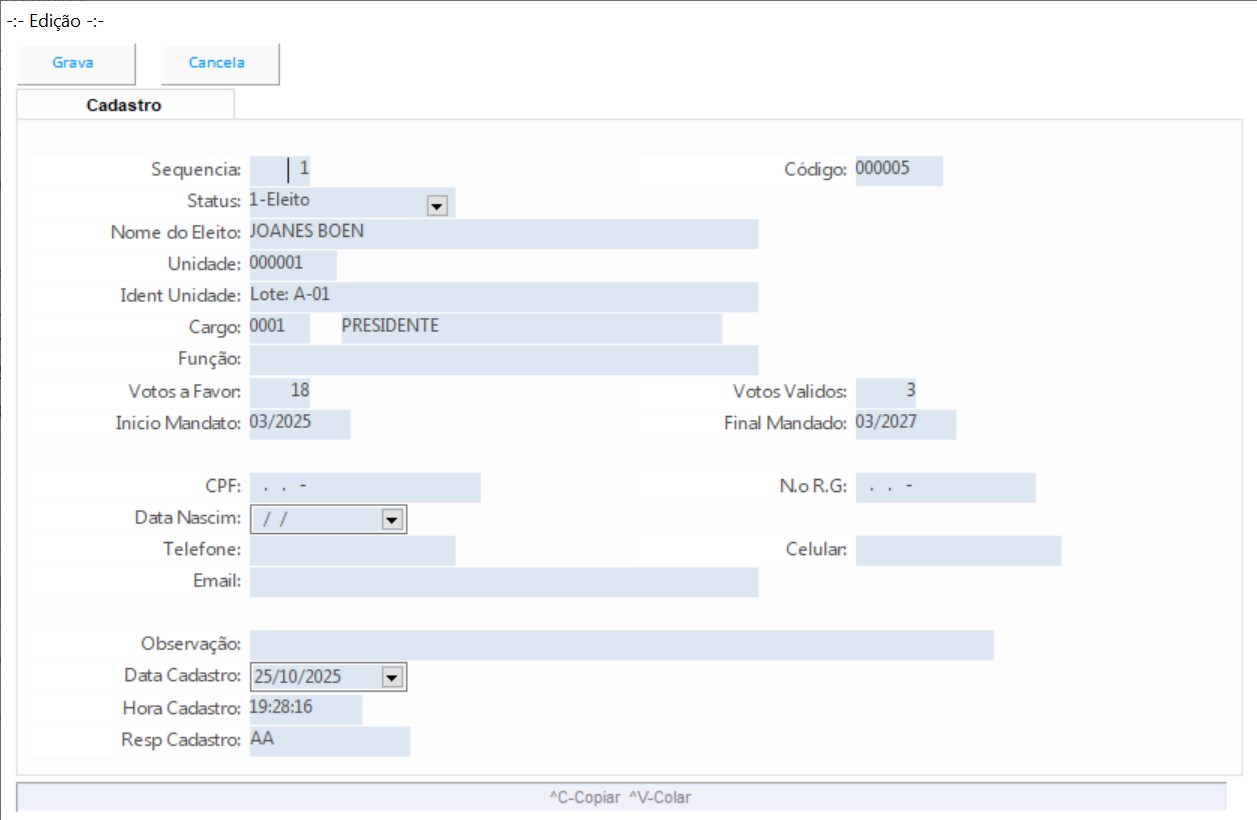This screenshot has height=820, width=1257.
Task: Click the Email input field
Action: [503, 582]
